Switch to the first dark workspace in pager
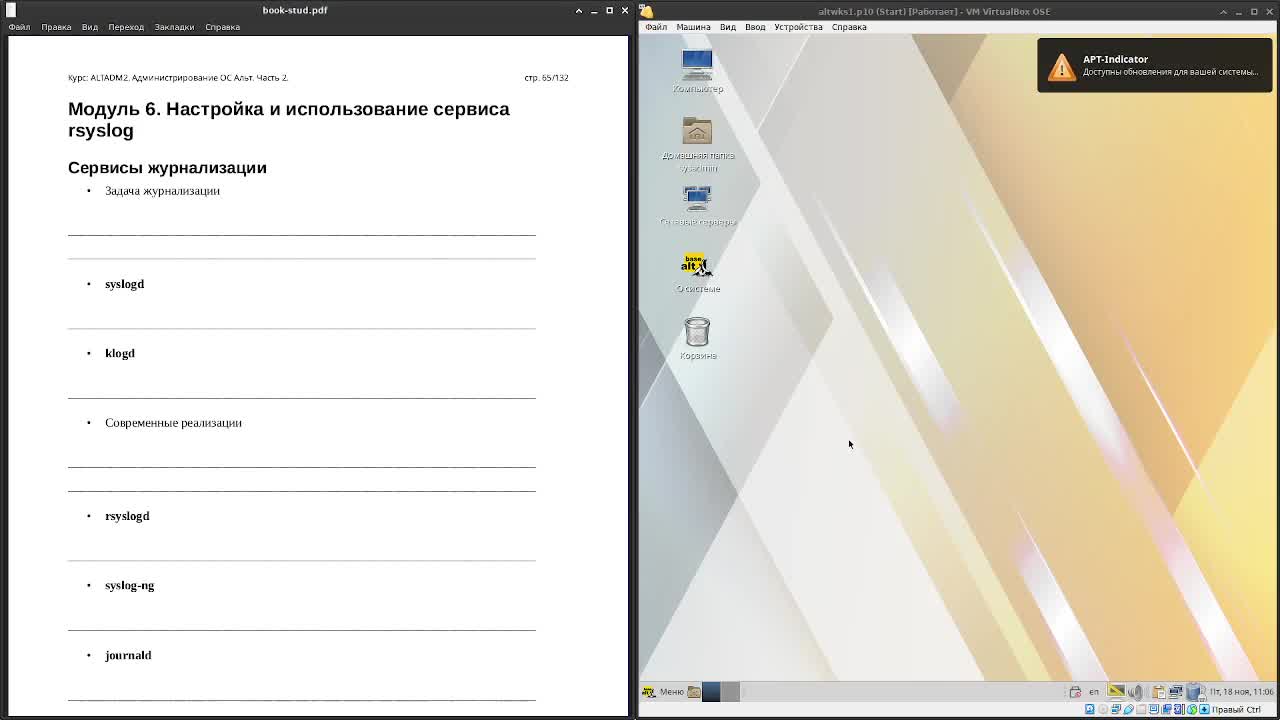The image size is (1280, 720). coord(711,692)
